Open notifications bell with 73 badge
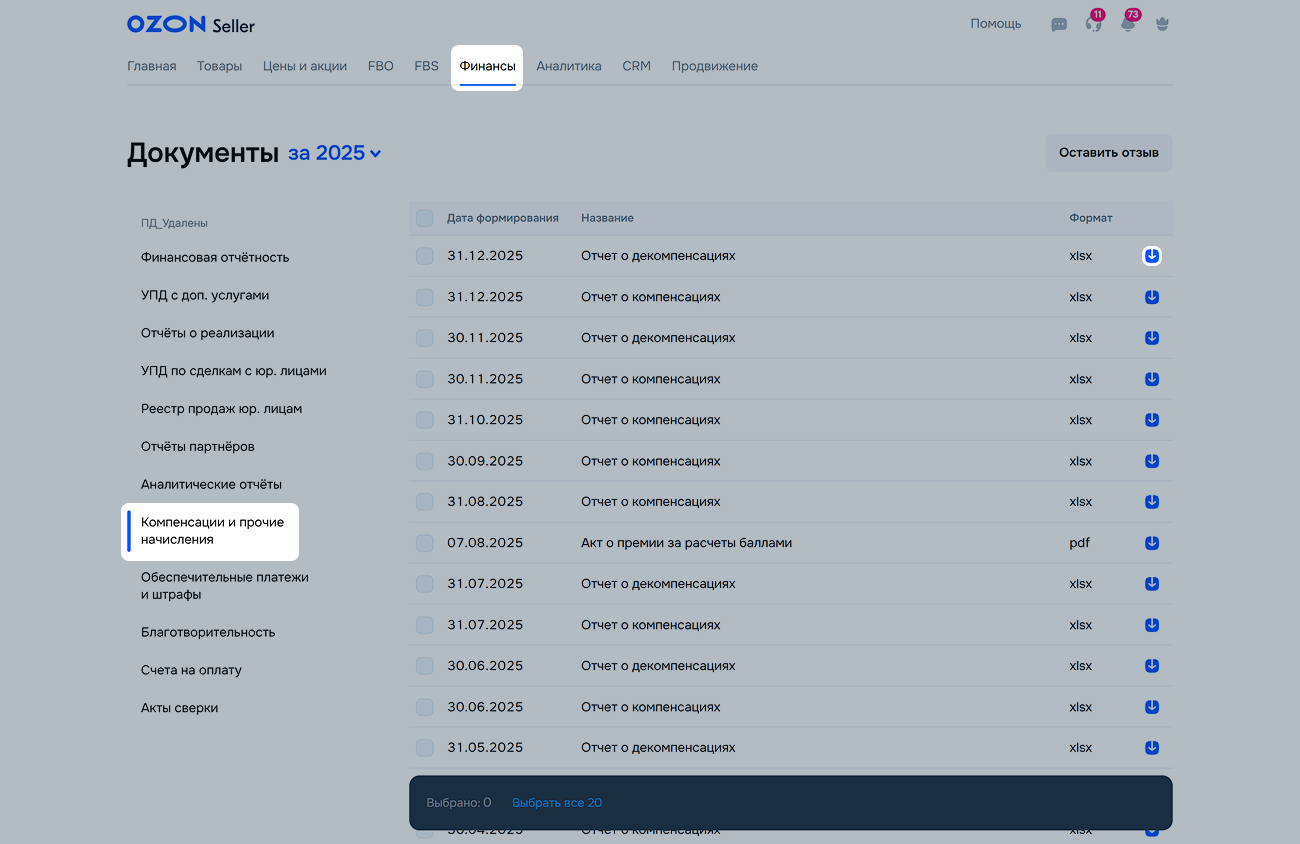The width and height of the screenshot is (1300, 844). coord(1128,25)
